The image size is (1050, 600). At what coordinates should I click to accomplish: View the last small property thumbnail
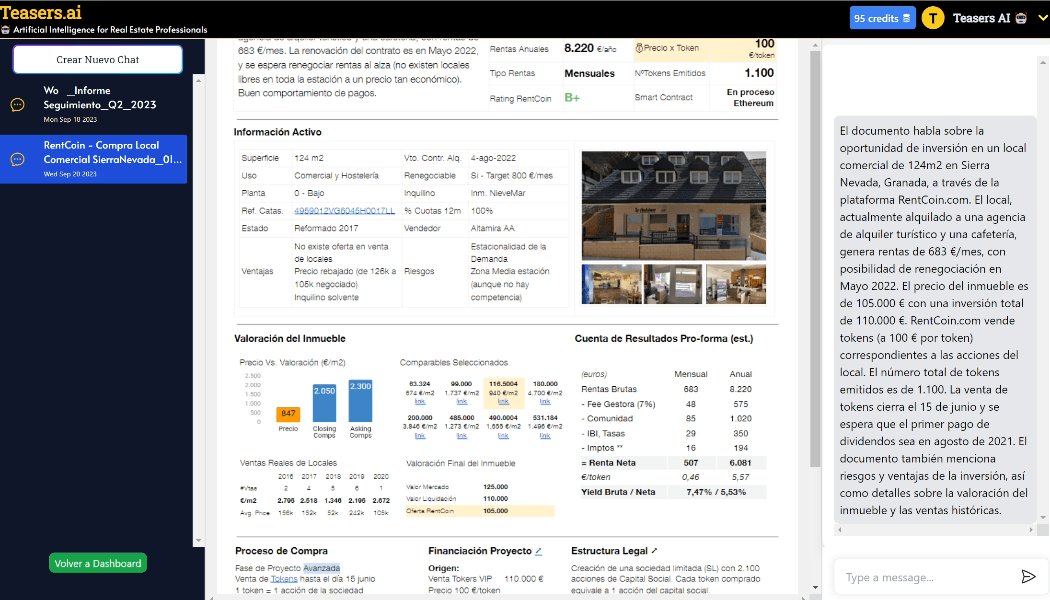pos(736,284)
